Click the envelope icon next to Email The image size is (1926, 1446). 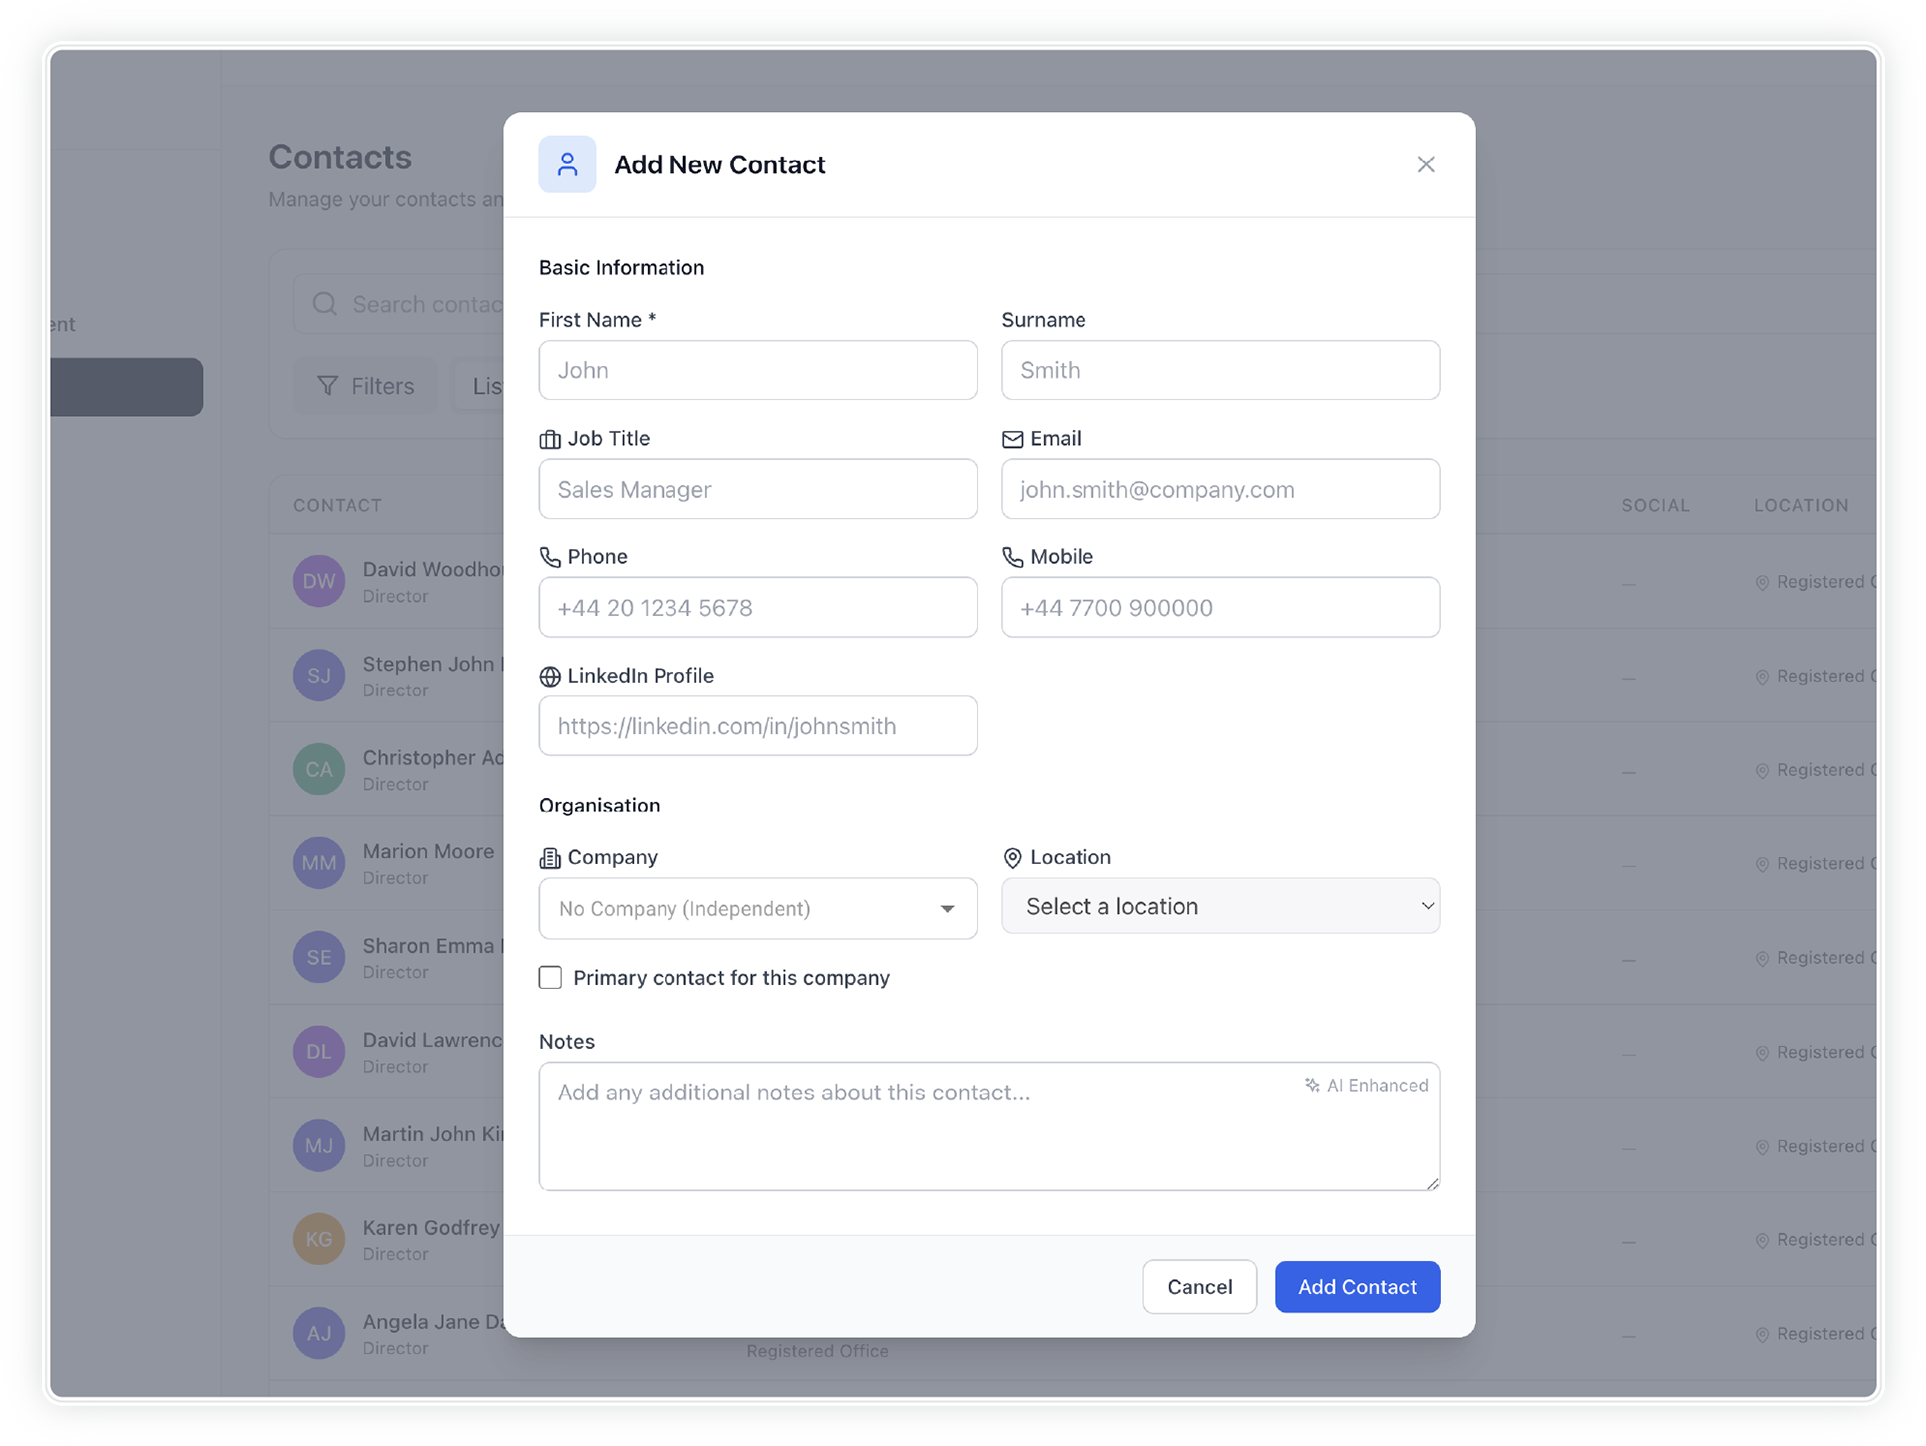point(1012,439)
